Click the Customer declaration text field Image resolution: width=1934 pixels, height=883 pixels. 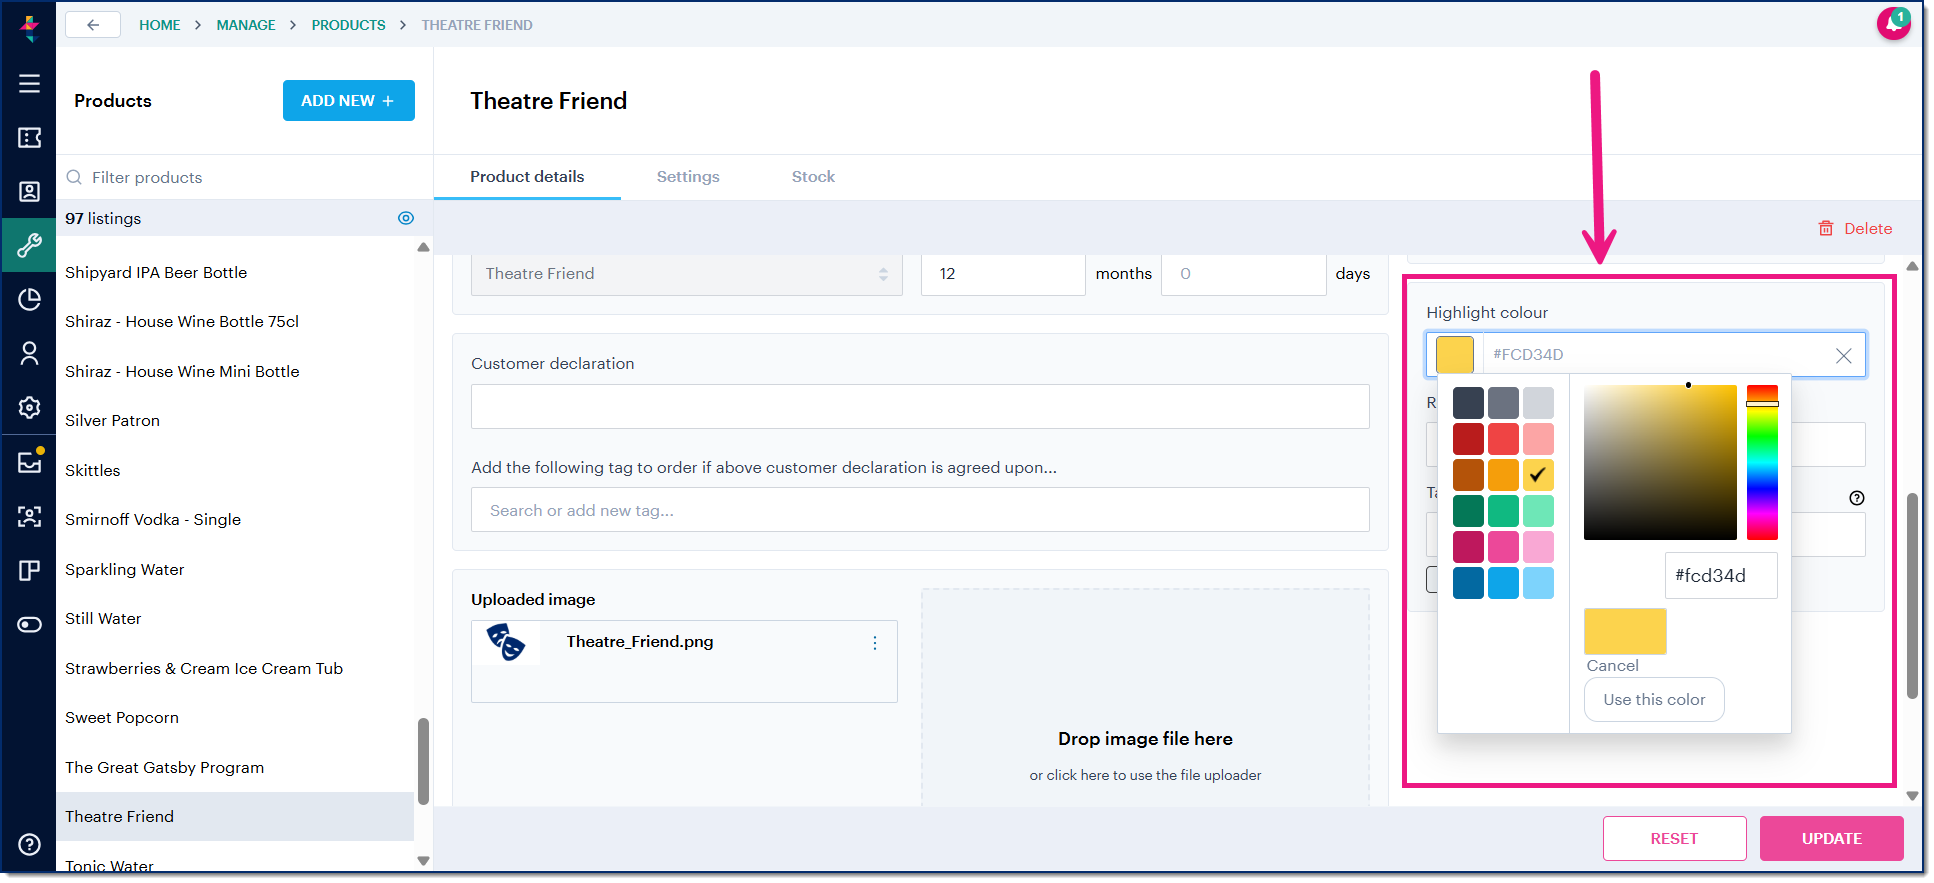[920, 407]
